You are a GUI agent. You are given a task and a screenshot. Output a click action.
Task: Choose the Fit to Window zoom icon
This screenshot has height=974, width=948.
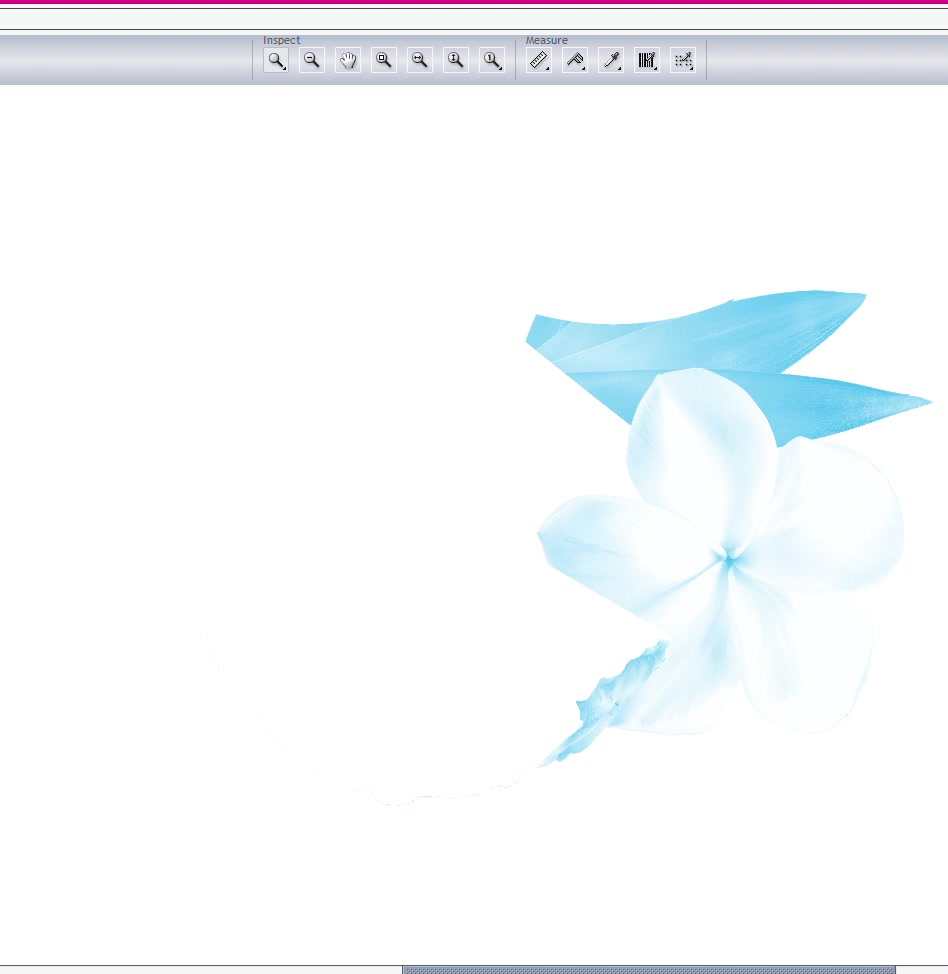pyautogui.click(x=383, y=61)
